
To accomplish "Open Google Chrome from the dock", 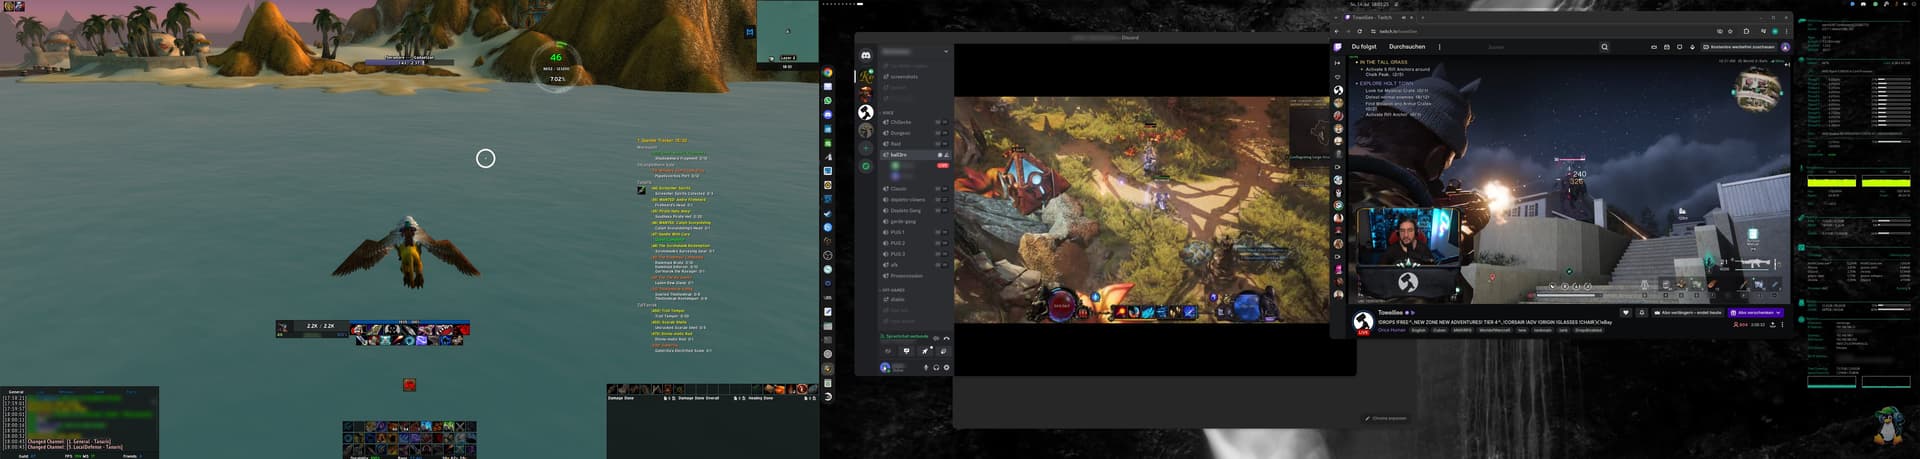I will point(828,72).
